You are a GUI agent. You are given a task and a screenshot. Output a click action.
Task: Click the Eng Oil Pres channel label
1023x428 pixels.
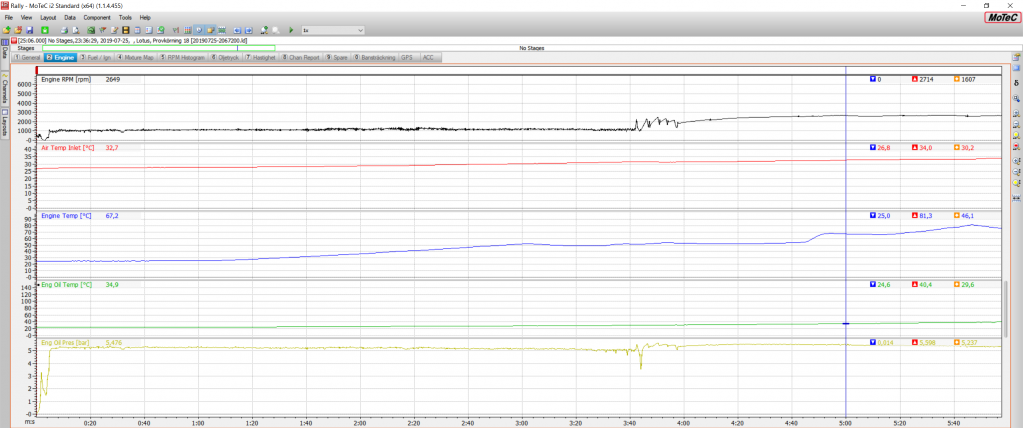68,343
